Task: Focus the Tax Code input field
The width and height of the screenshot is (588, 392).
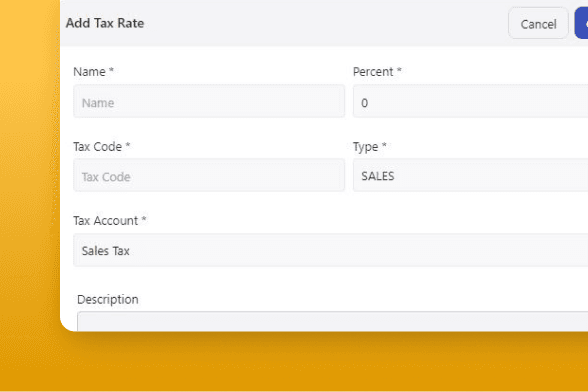Action: point(209,175)
